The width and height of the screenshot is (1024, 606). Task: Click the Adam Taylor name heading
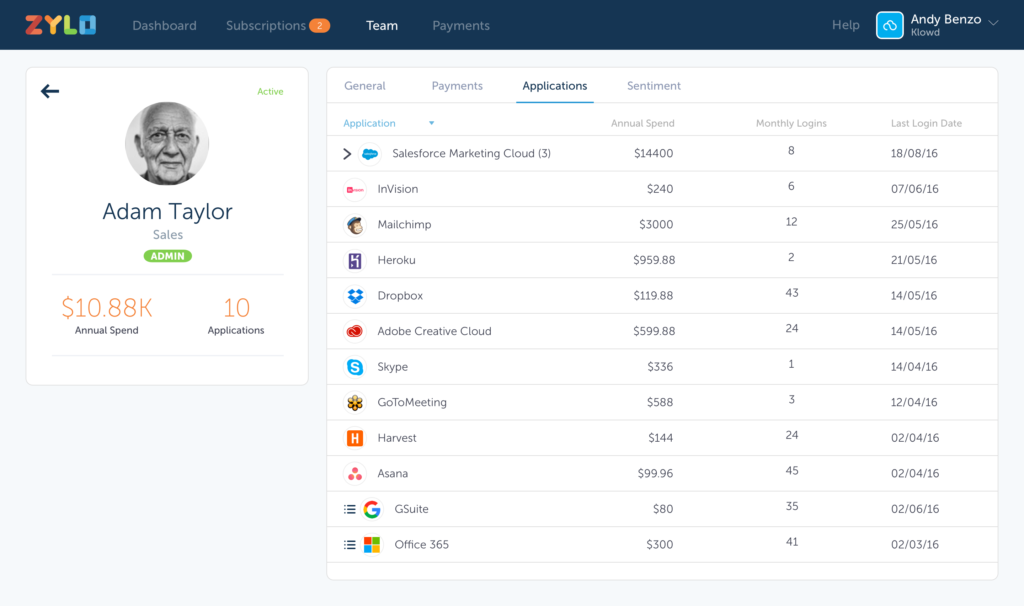click(167, 212)
